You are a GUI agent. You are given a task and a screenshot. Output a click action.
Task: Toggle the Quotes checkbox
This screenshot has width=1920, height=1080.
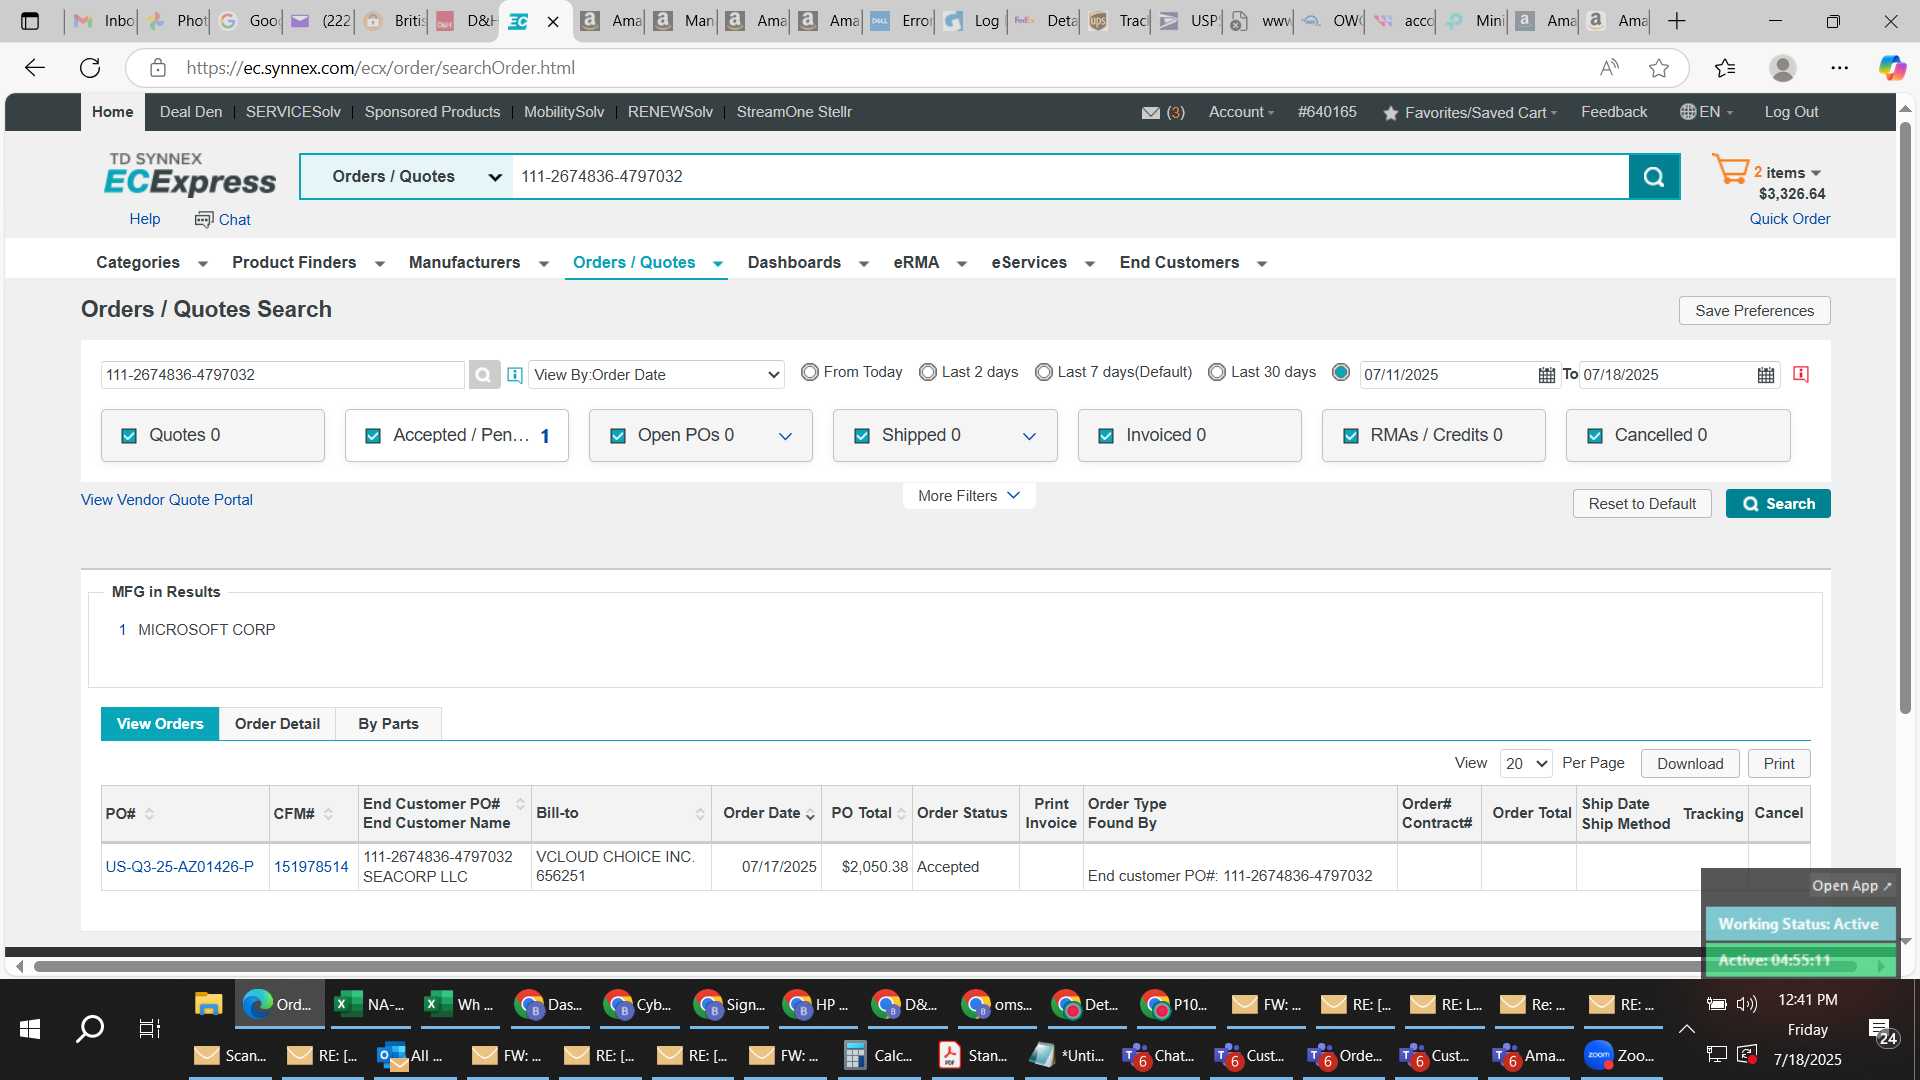pyautogui.click(x=129, y=436)
